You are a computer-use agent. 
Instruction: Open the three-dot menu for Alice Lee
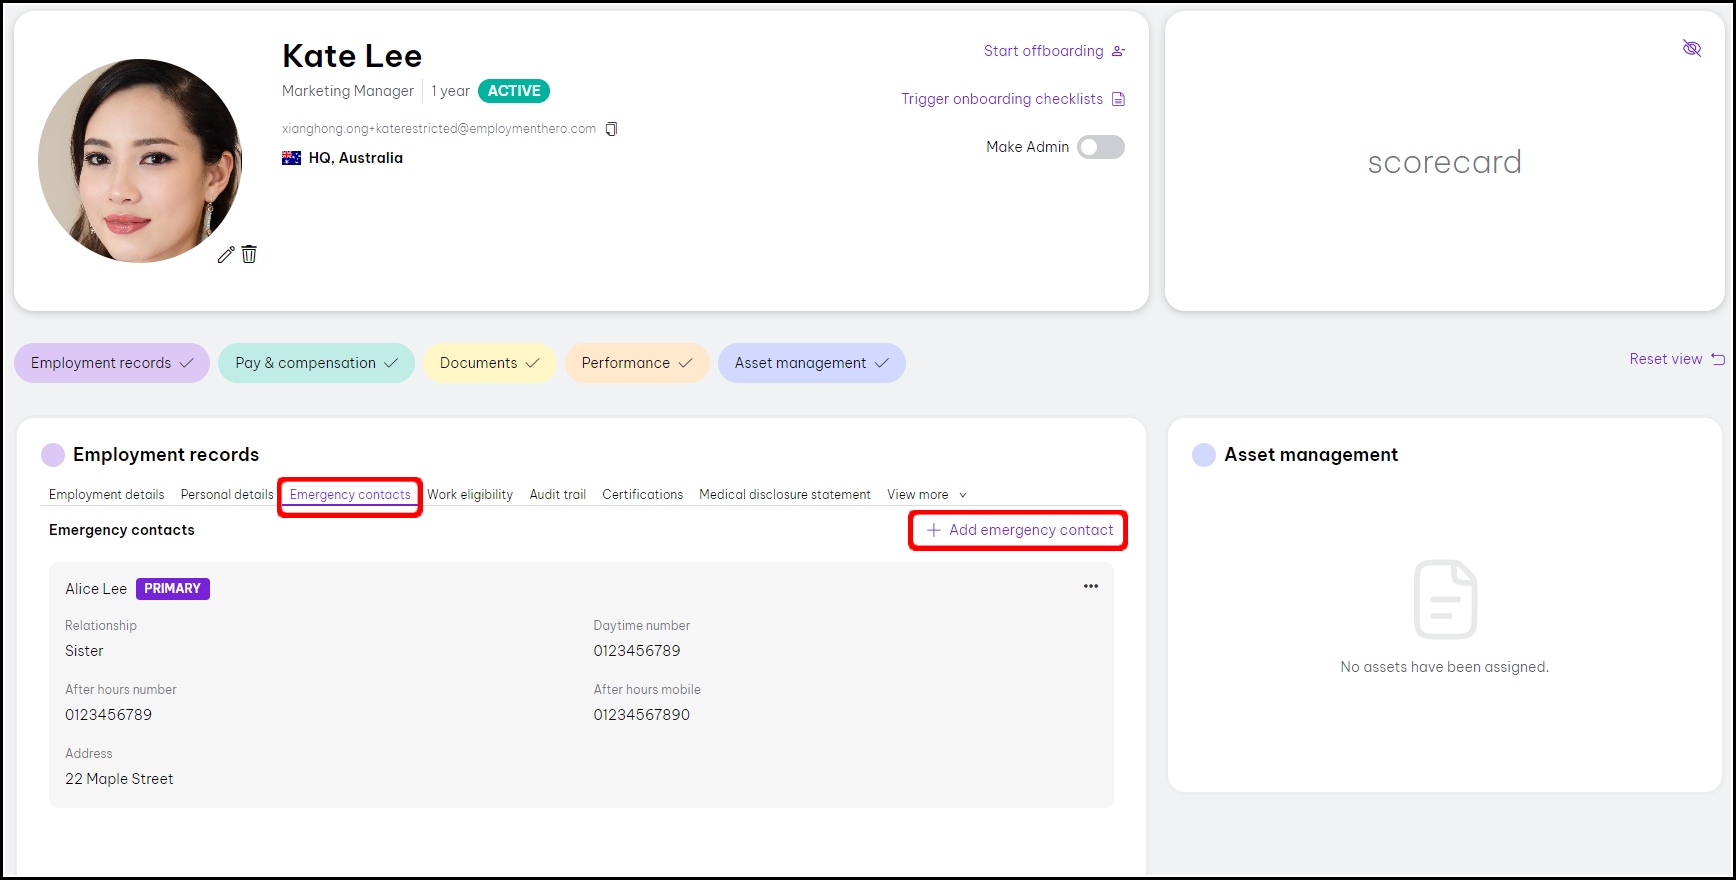point(1090,587)
